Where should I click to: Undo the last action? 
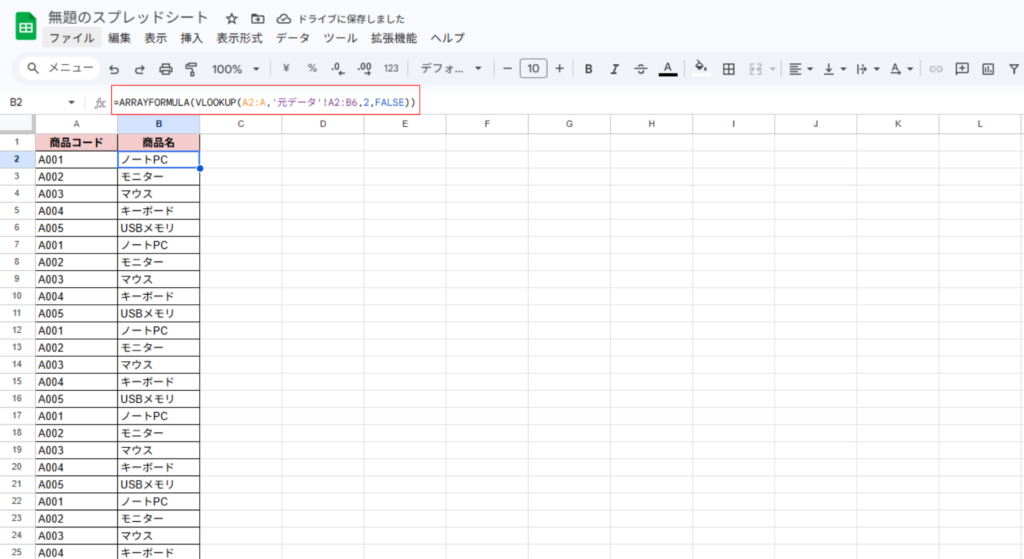114,69
